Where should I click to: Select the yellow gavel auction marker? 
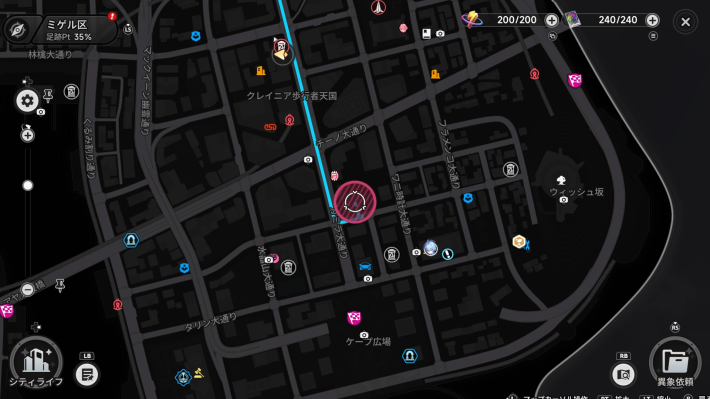[x=199, y=373]
